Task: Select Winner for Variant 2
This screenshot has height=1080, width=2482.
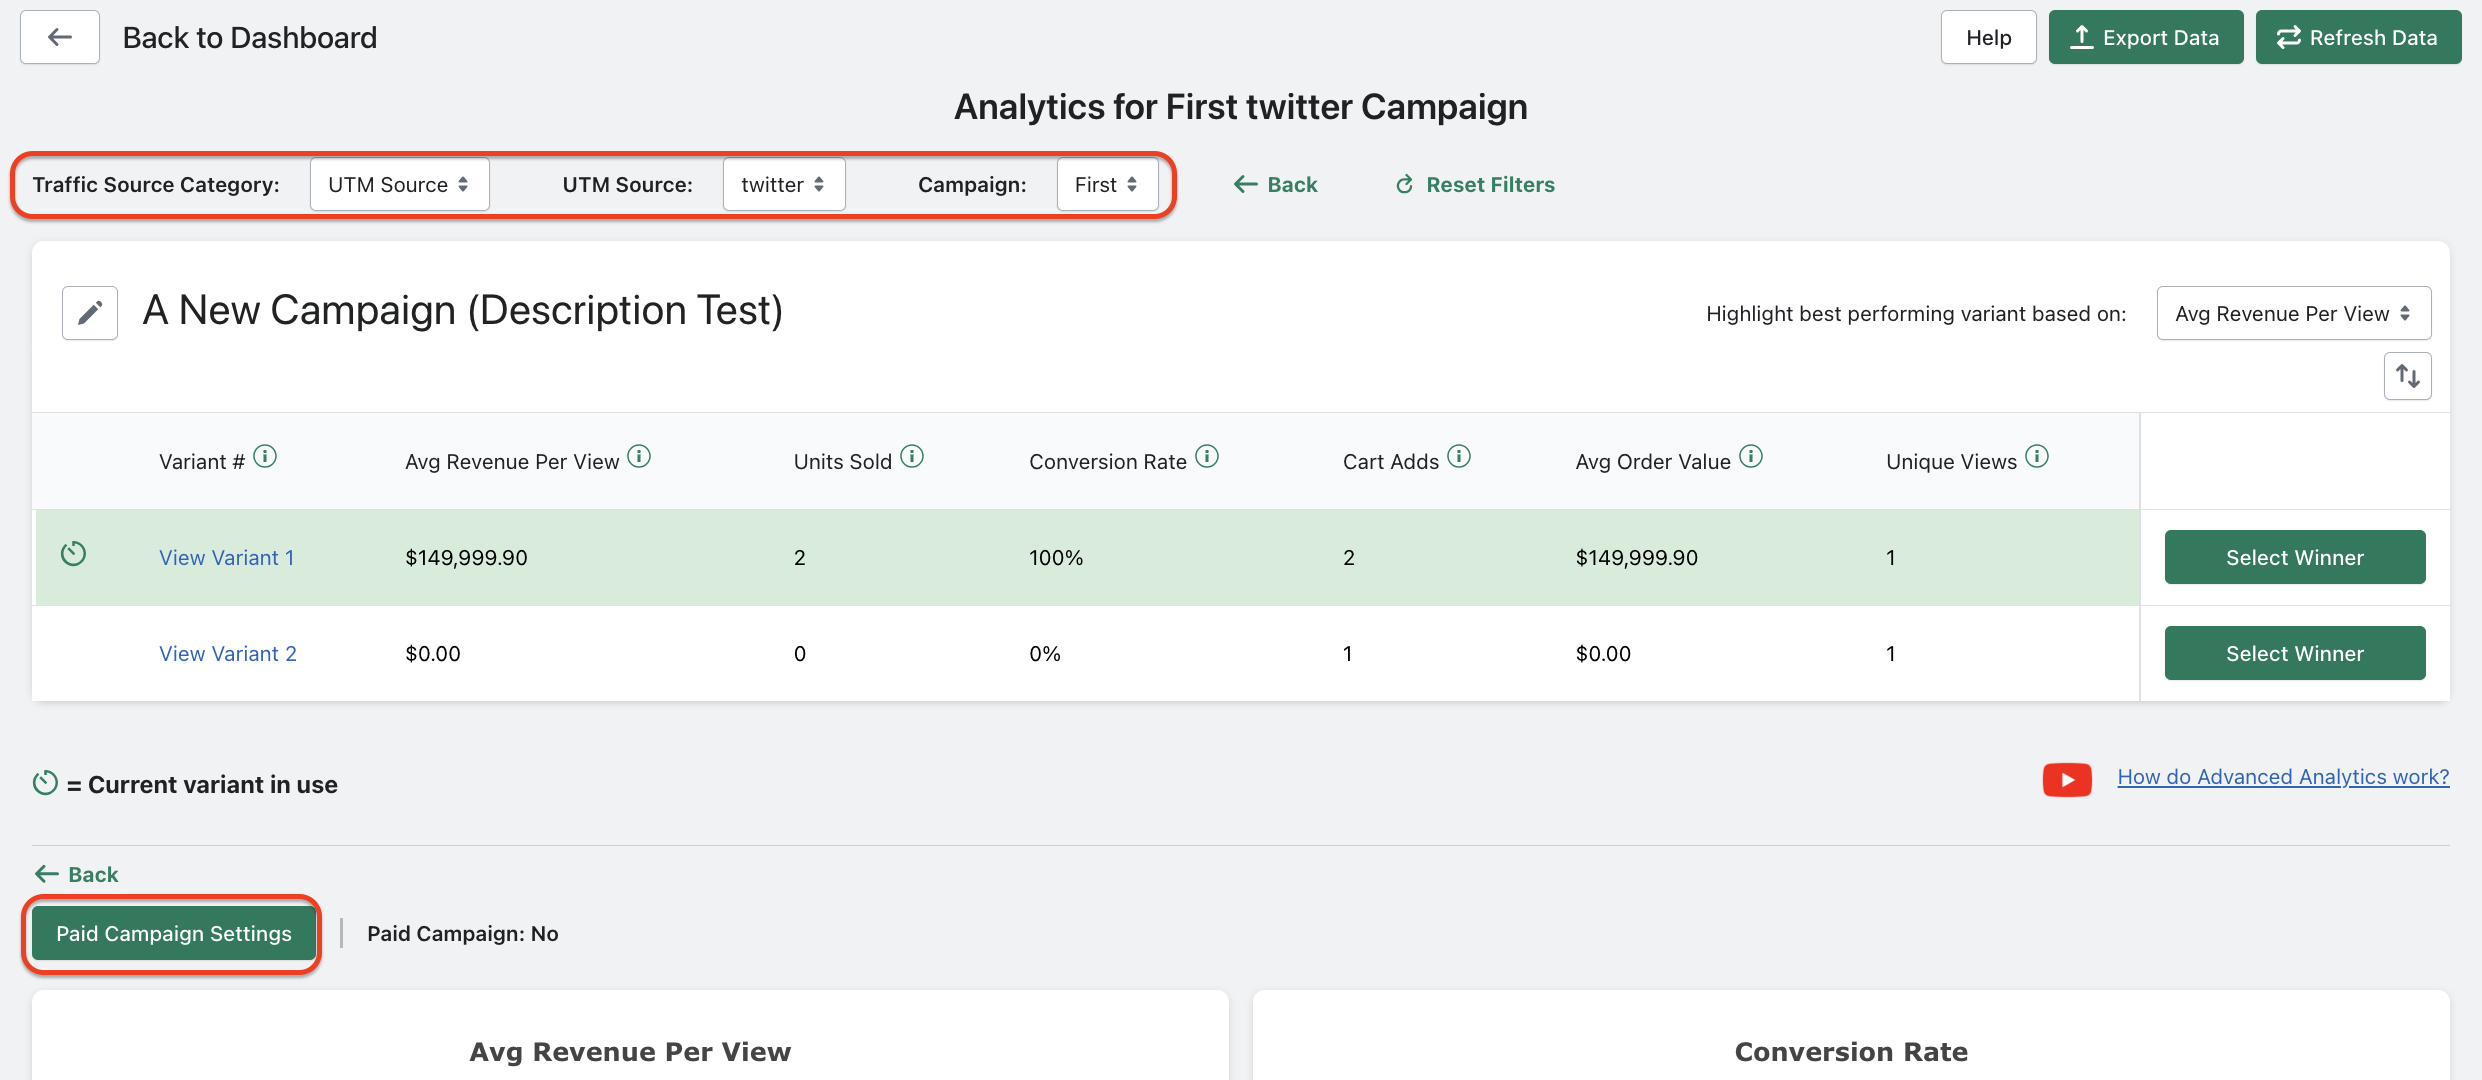Action: pyautogui.click(x=2294, y=654)
